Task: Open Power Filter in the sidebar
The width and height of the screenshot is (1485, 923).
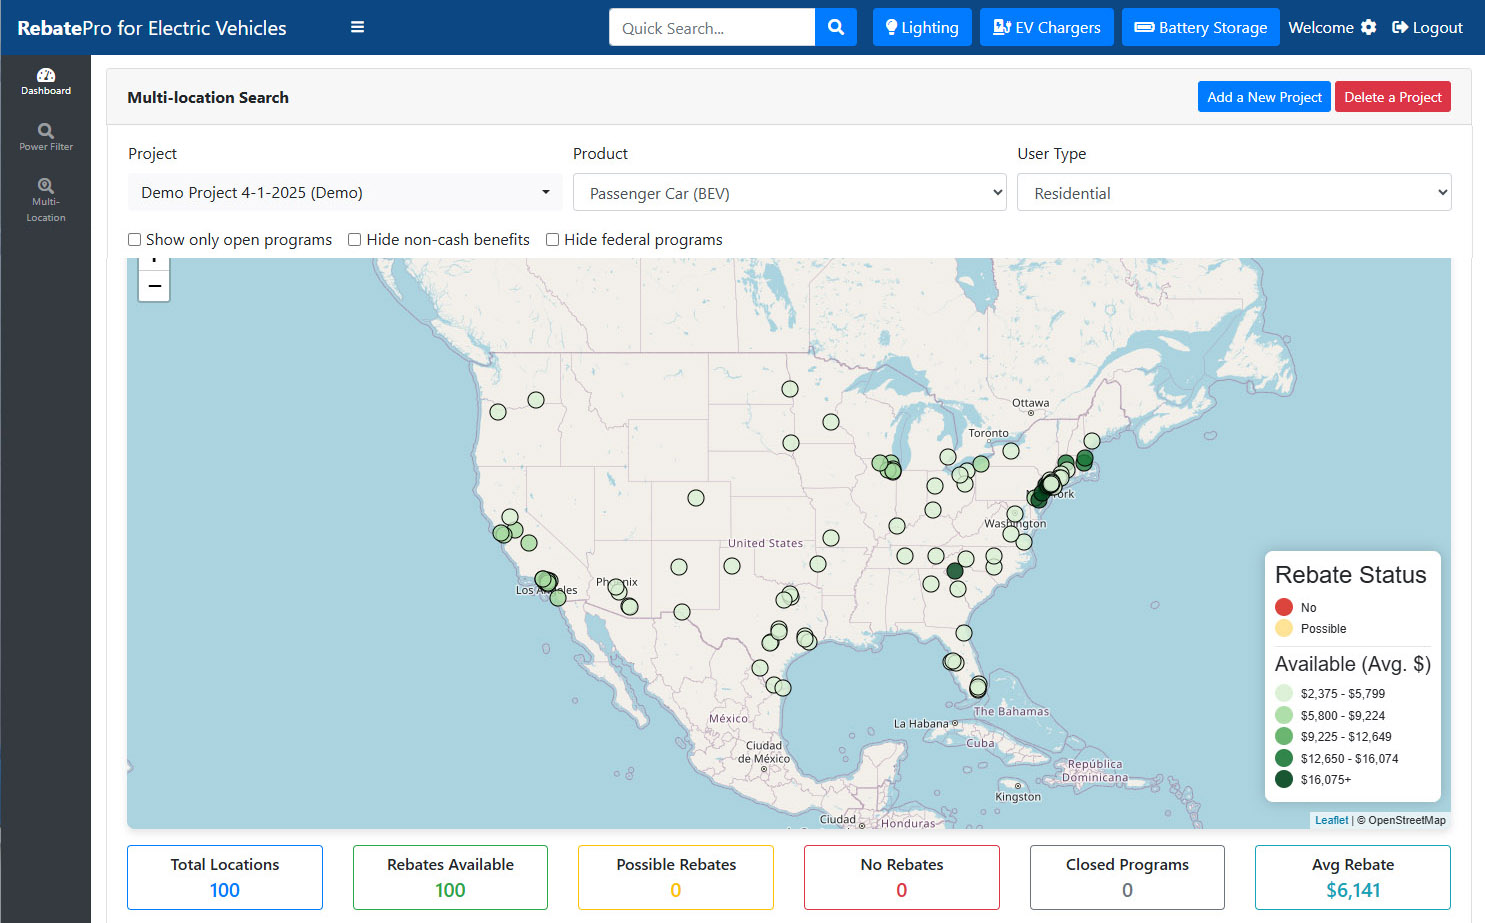Action: coord(46,138)
